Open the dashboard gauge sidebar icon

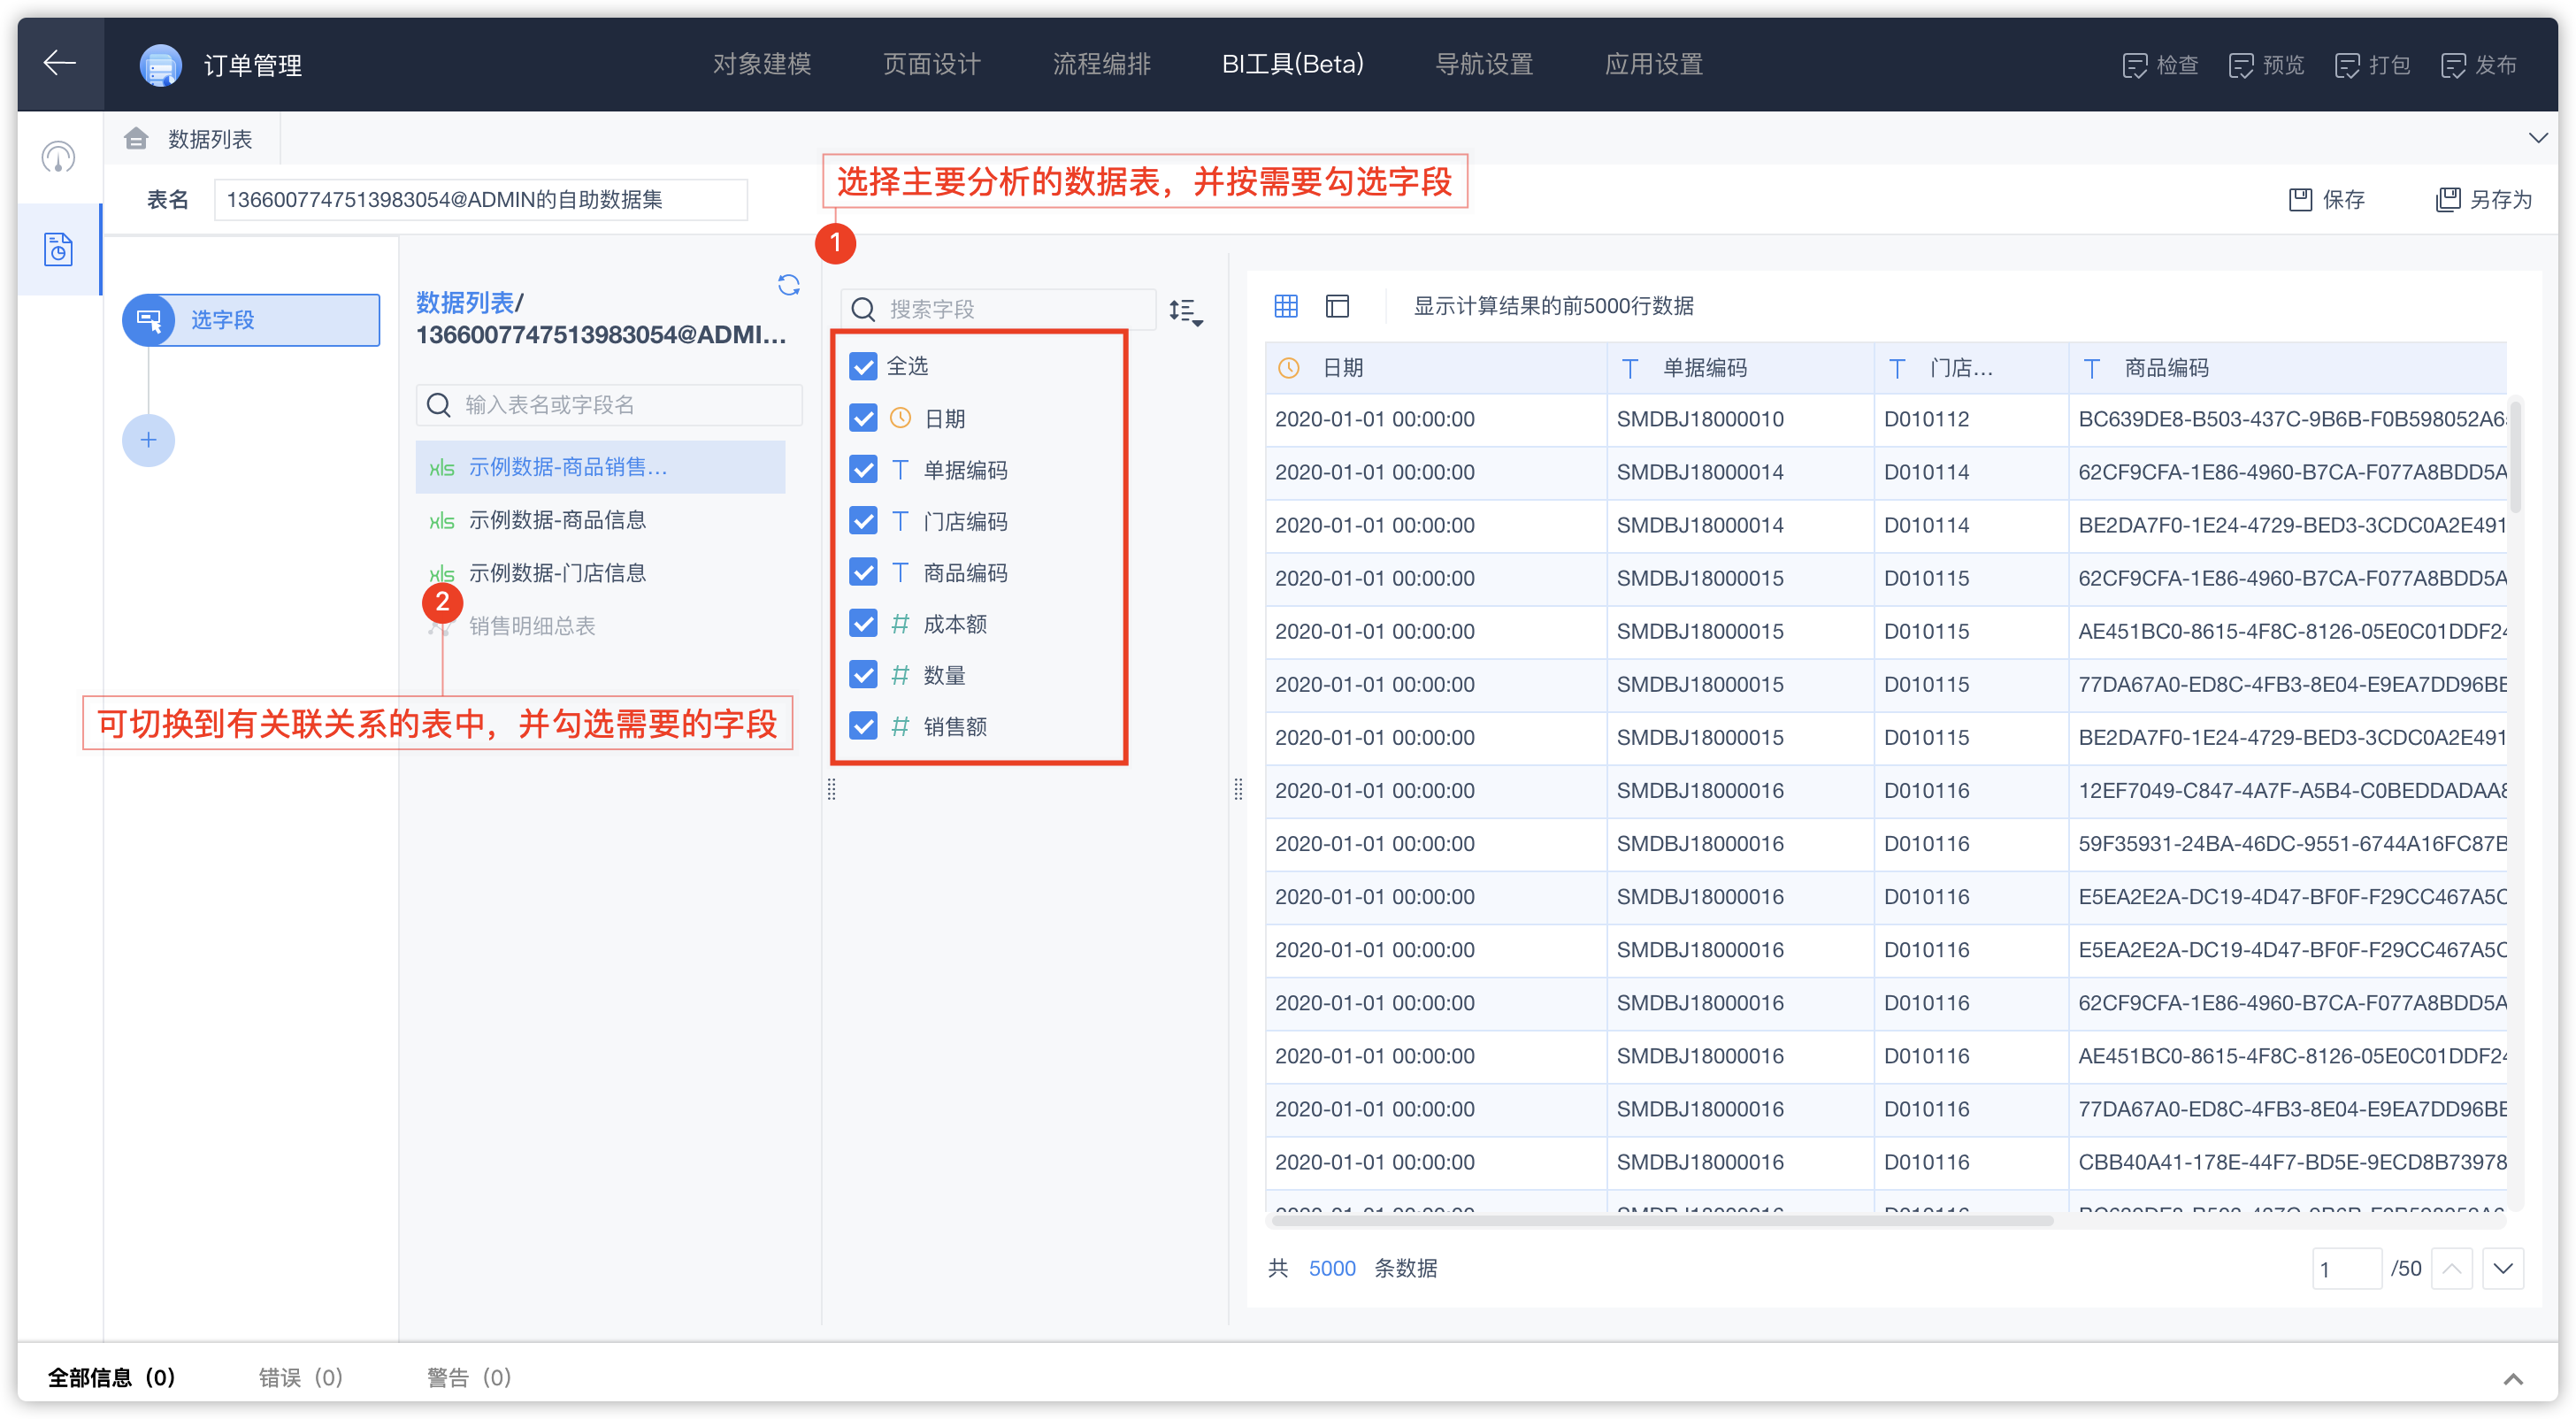58,157
